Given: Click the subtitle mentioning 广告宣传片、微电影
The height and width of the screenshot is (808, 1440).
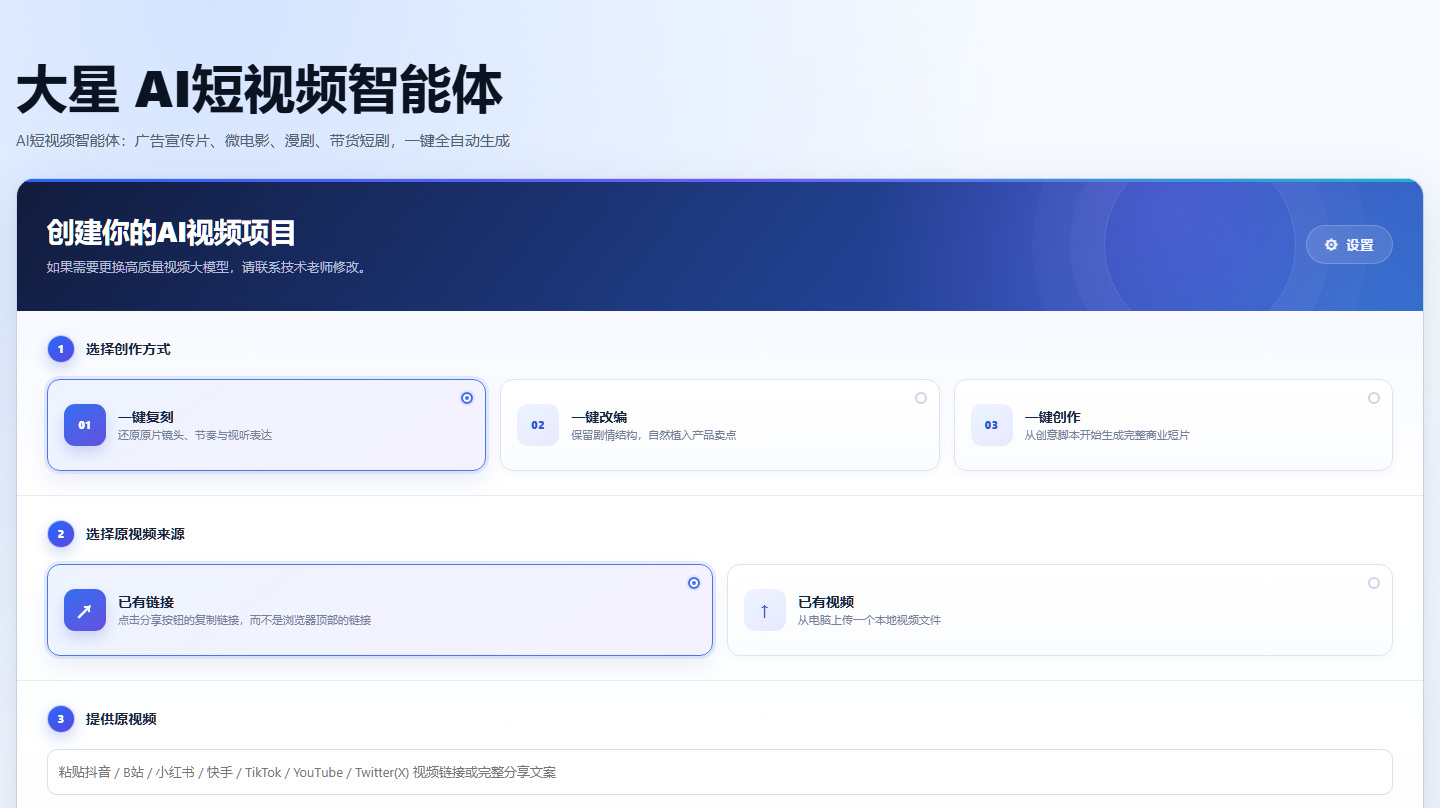Looking at the screenshot, I should [x=263, y=141].
